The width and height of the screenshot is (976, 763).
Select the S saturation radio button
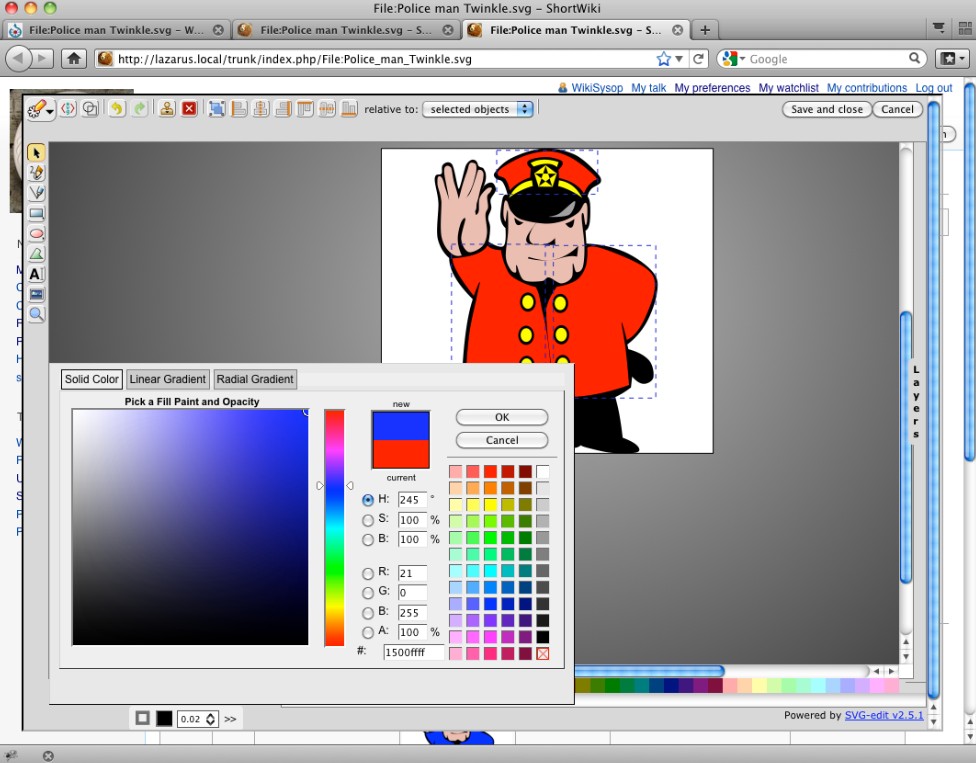368,520
